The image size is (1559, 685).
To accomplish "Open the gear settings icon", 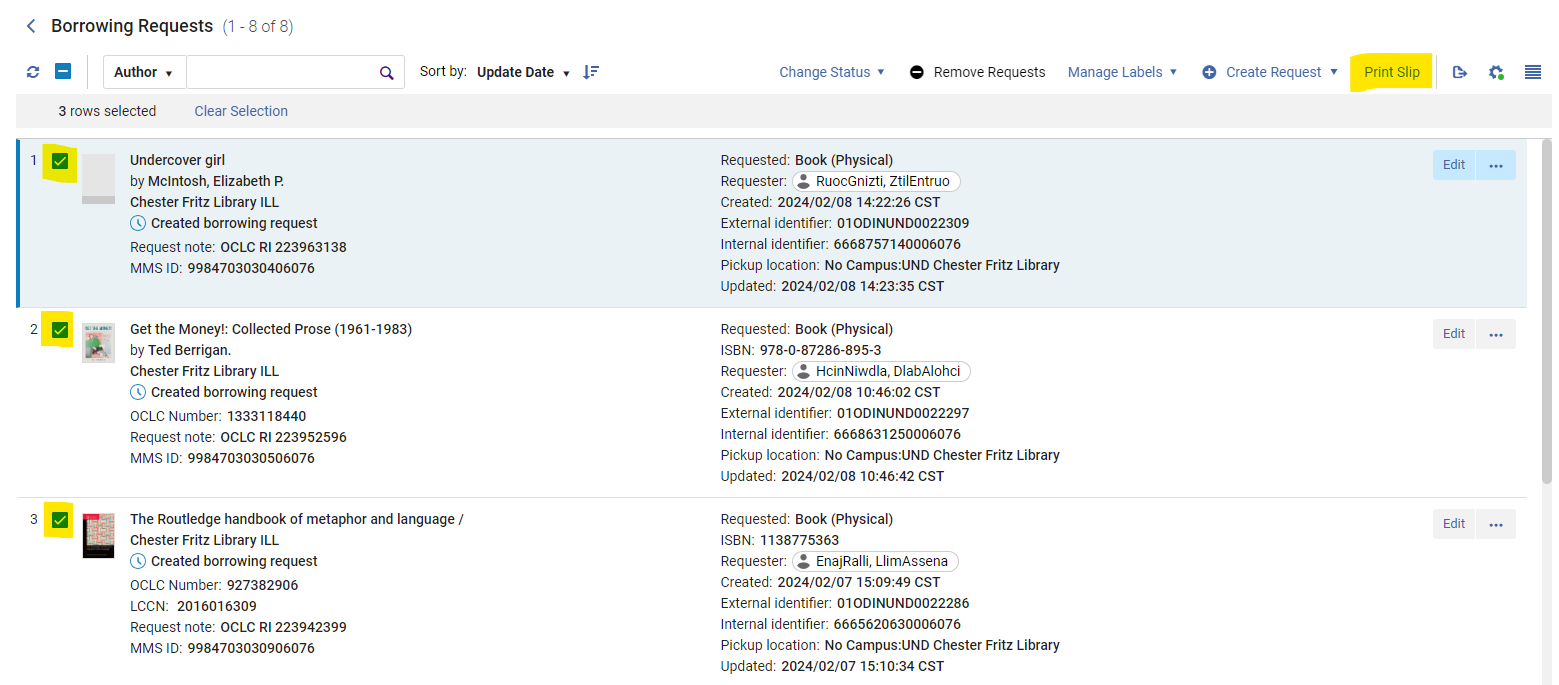I will [1496, 72].
